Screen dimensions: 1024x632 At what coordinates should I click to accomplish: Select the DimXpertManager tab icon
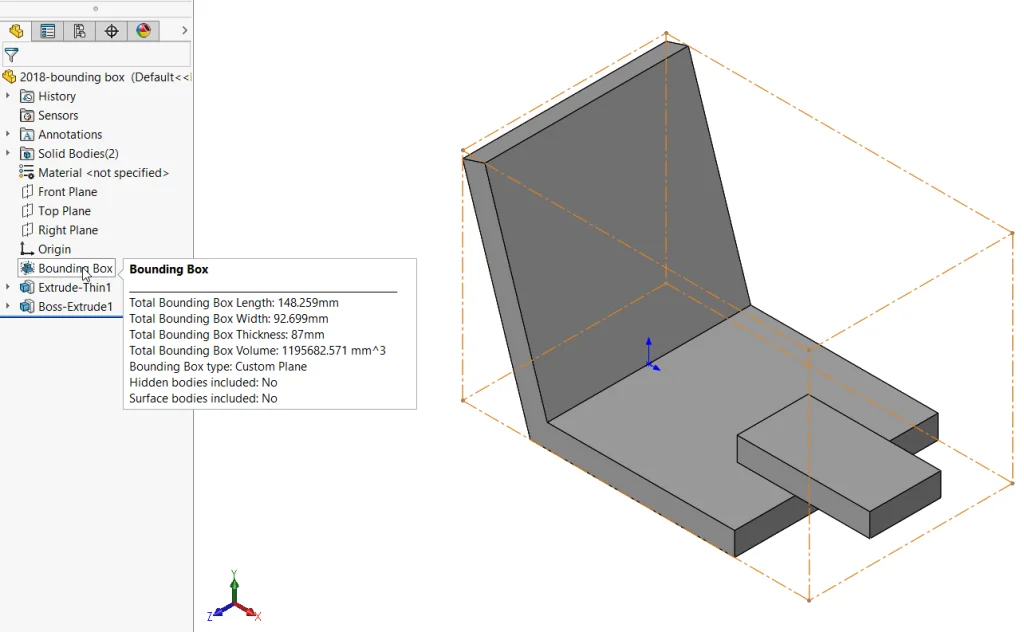coord(111,31)
